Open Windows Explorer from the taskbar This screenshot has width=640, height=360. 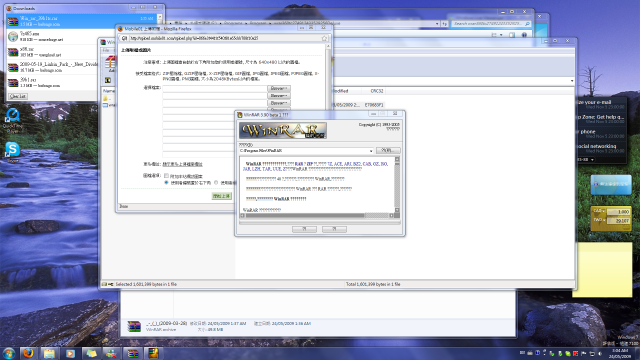pos(49,353)
